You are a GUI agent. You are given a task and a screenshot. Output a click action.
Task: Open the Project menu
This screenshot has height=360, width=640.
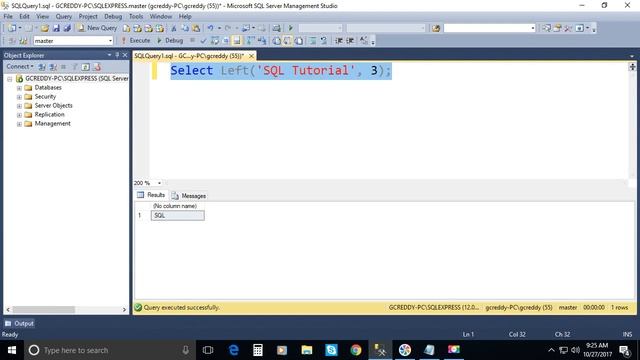(88, 16)
